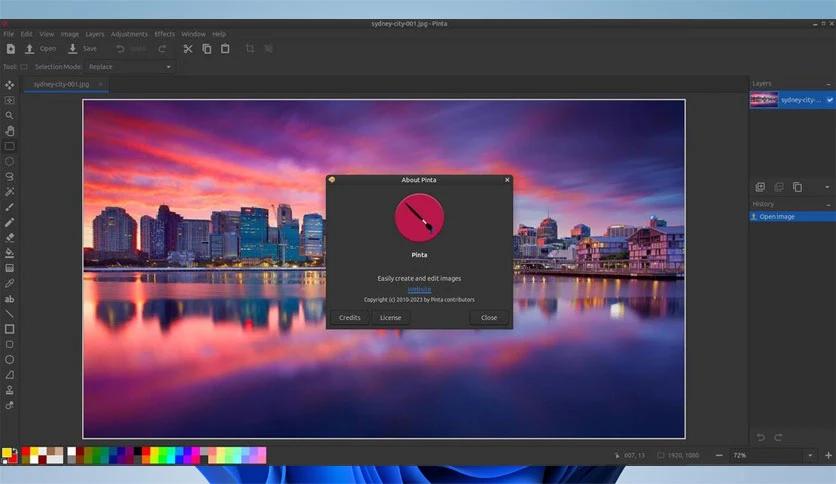Select the Move Selection tool
This screenshot has height=484, width=836.
coord(10,100)
